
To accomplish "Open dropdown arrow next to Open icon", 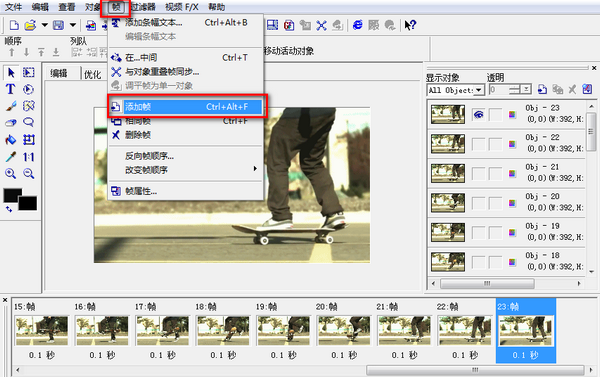I will (x=44, y=26).
